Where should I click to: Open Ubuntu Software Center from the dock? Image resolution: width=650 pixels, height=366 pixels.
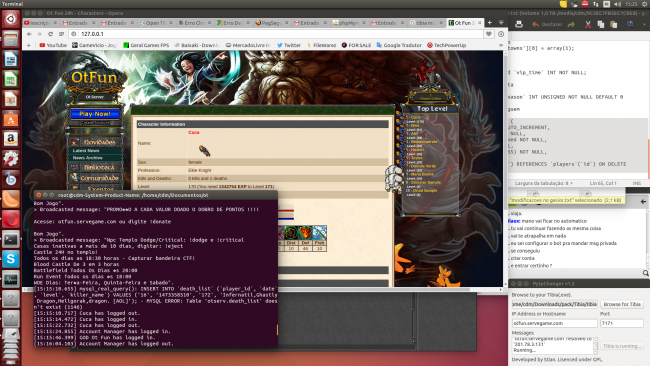click(11, 119)
